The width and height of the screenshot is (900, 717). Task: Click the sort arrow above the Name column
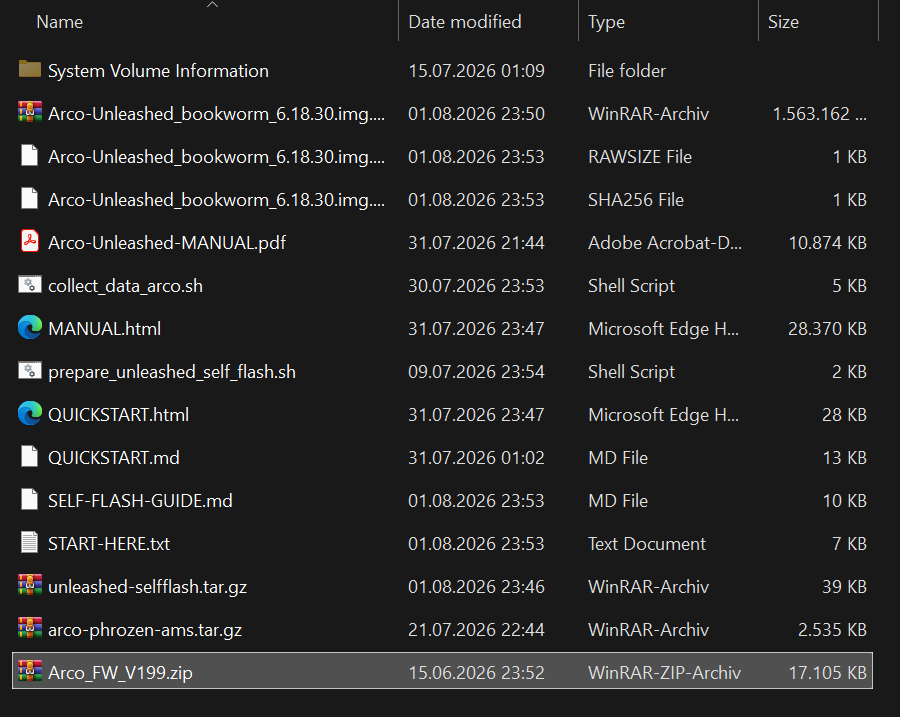coord(212,5)
